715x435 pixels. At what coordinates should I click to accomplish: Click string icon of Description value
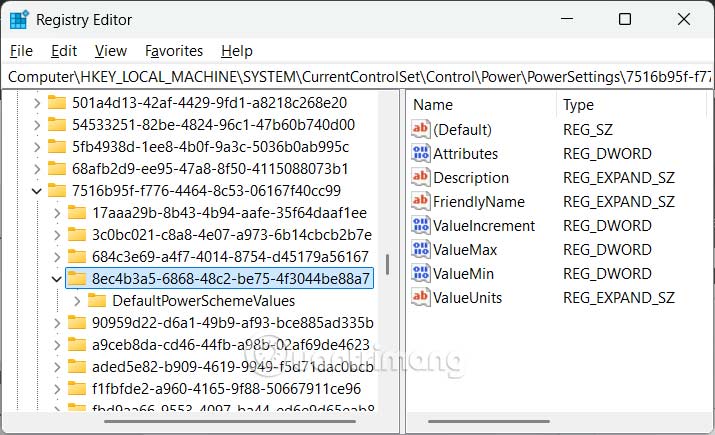point(420,177)
